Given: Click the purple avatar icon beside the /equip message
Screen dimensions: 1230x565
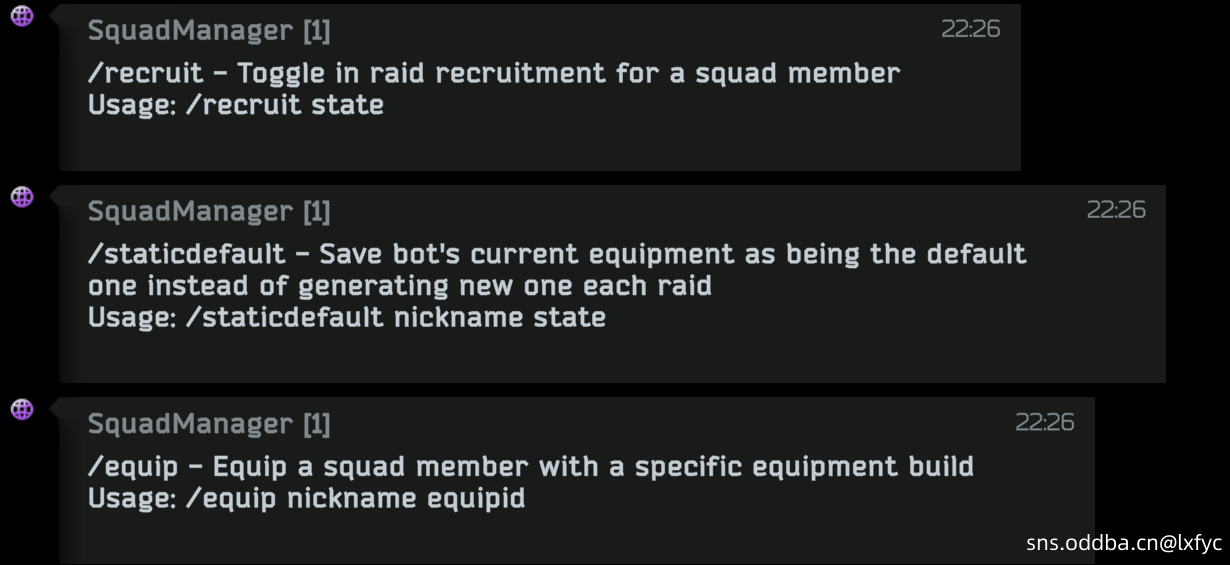Looking at the screenshot, I should pyautogui.click(x=22, y=408).
